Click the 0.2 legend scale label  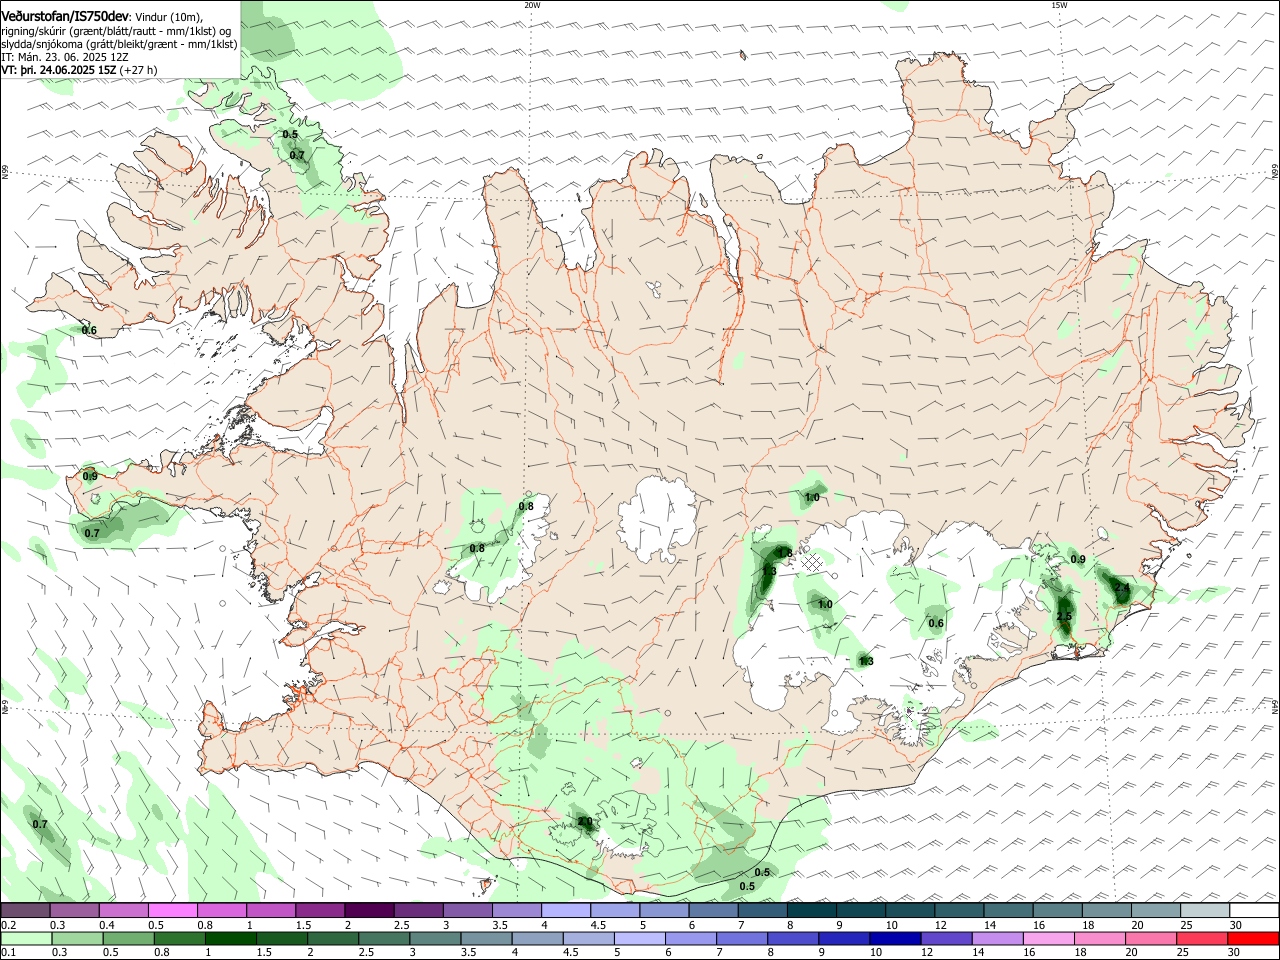point(8,925)
